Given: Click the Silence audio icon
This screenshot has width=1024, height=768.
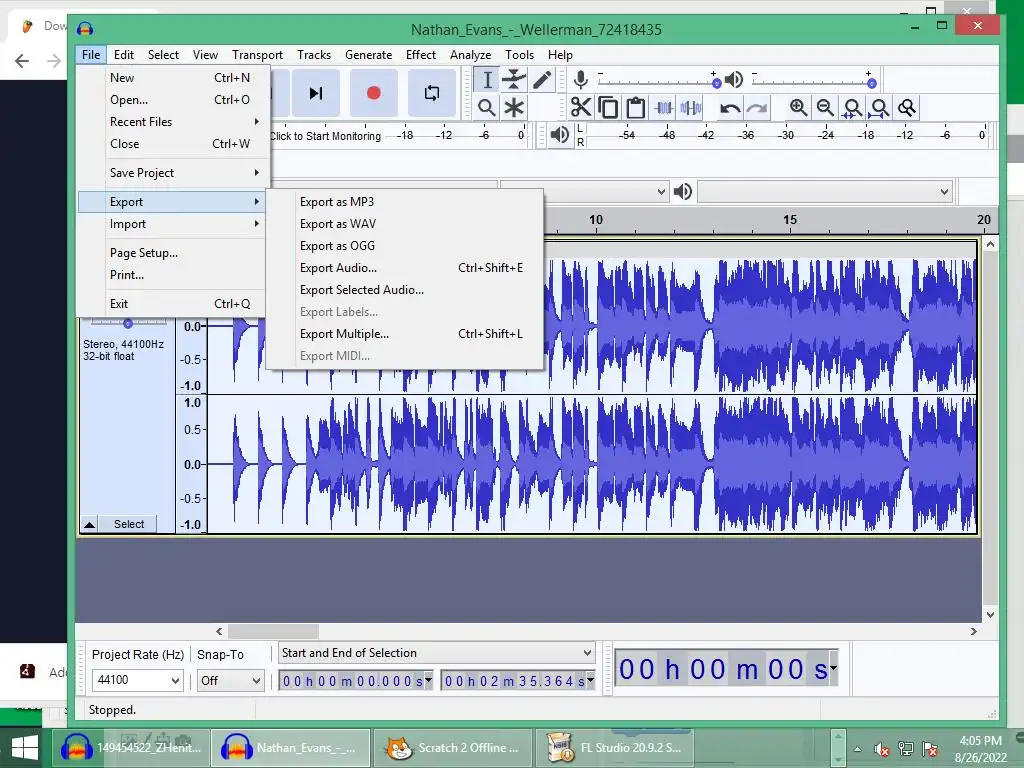Looking at the screenshot, I should (691, 107).
